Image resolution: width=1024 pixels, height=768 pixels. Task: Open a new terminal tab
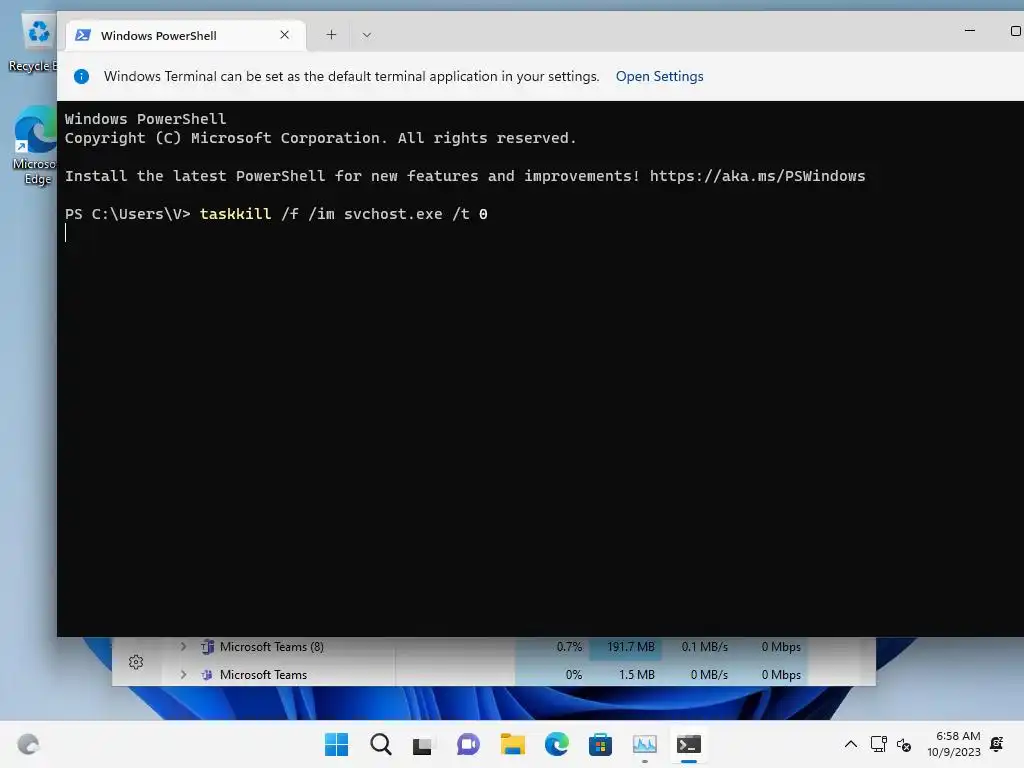[x=332, y=35]
